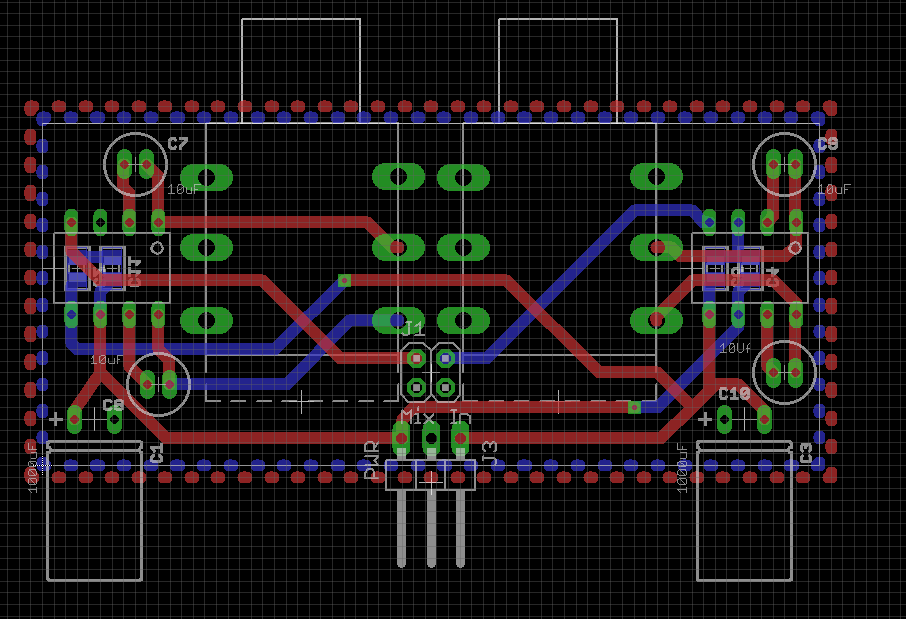The image size is (906, 619).
Task: Select the Mix silkscreen text
Action: (x=417, y=416)
